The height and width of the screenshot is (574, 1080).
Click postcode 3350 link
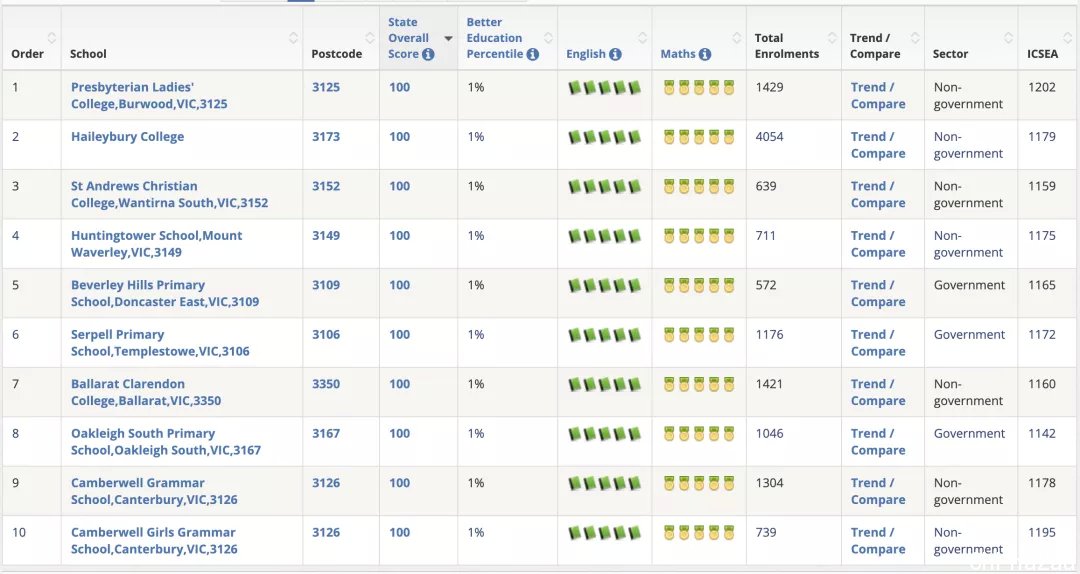tap(326, 385)
